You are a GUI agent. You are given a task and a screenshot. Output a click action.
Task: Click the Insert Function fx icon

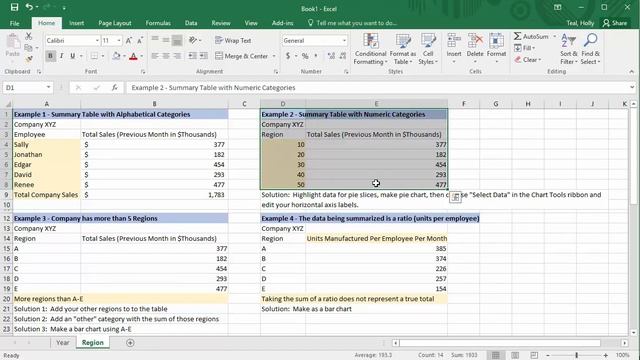point(115,87)
